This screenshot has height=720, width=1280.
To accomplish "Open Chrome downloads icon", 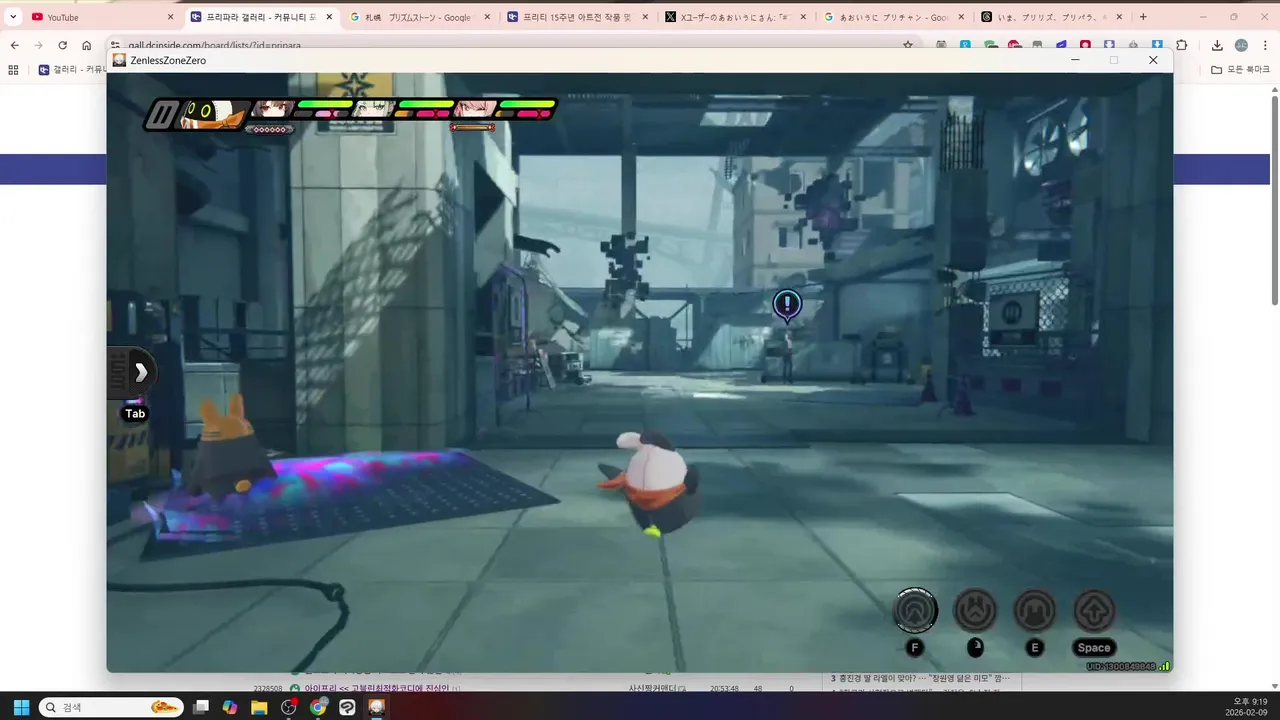I will coord(1217,45).
